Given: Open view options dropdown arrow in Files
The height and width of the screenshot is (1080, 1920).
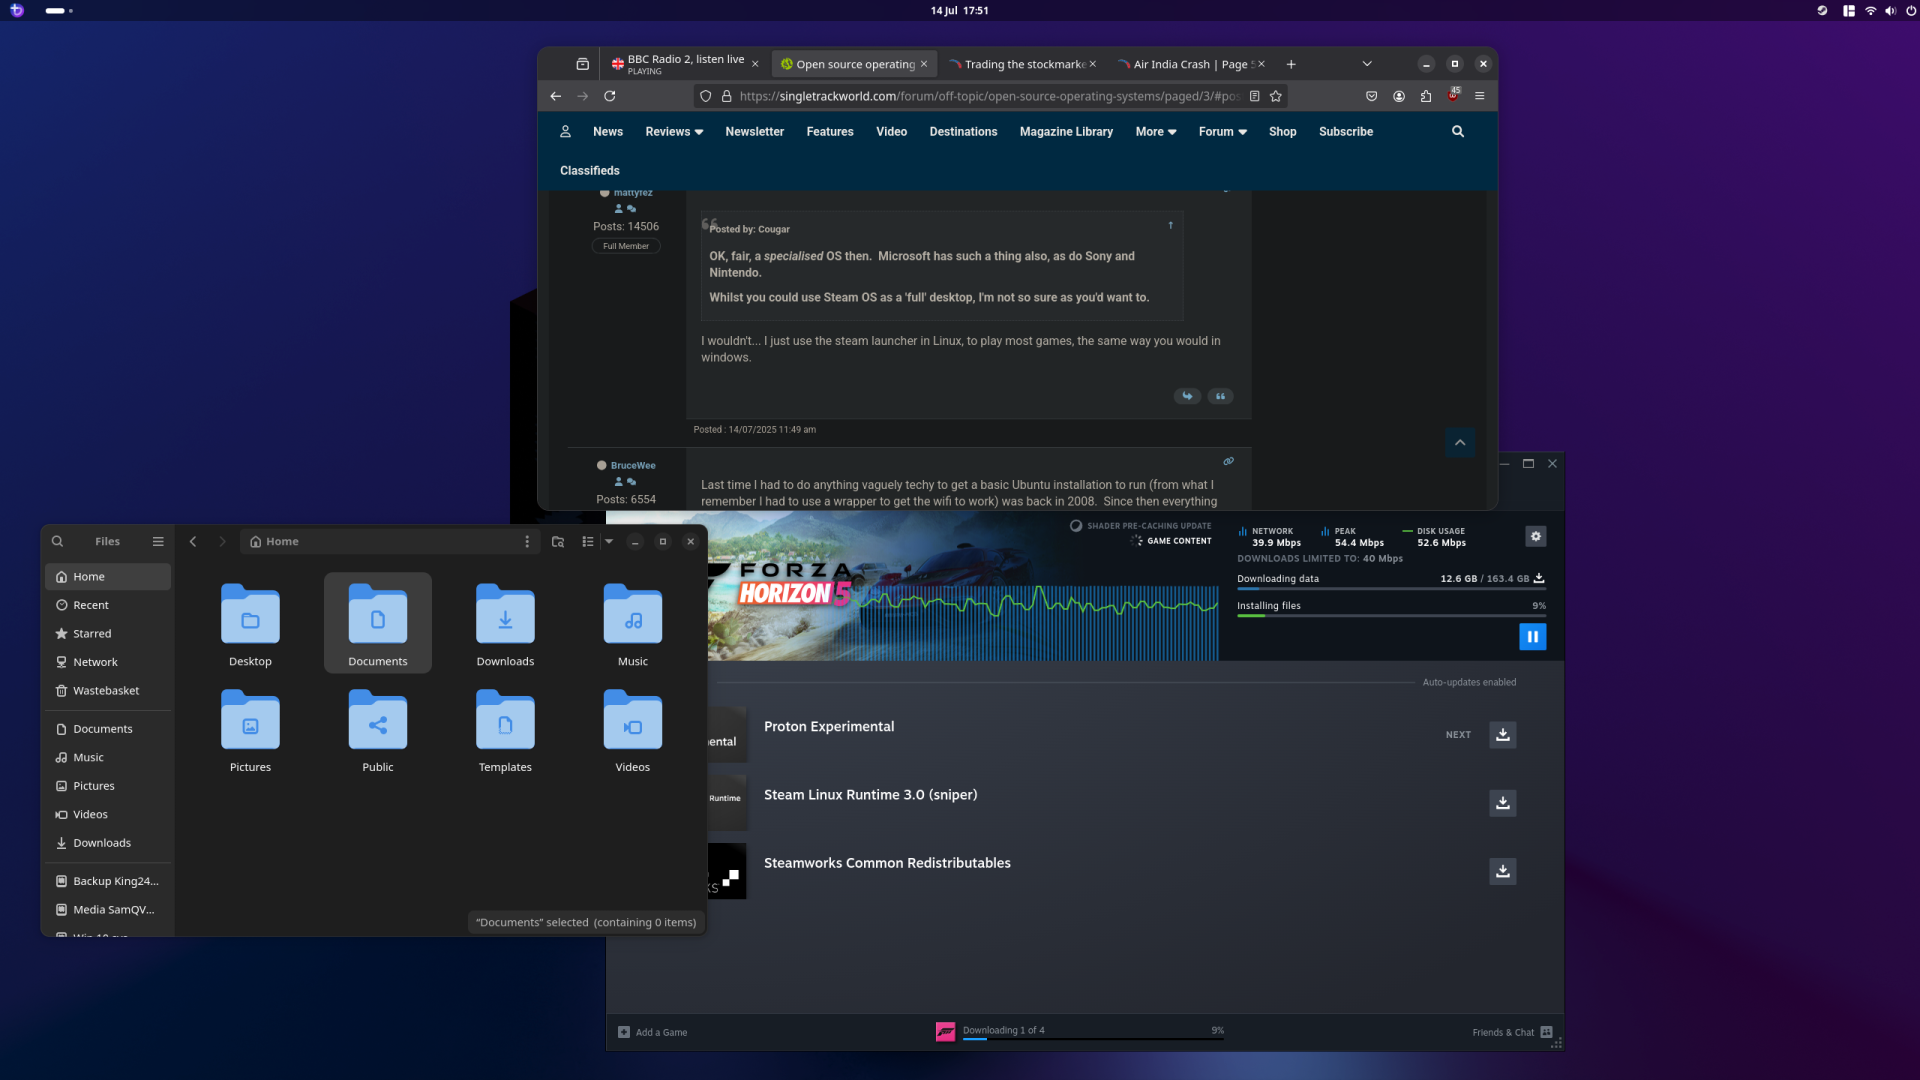Looking at the screenshot, I should pos(609,542).
